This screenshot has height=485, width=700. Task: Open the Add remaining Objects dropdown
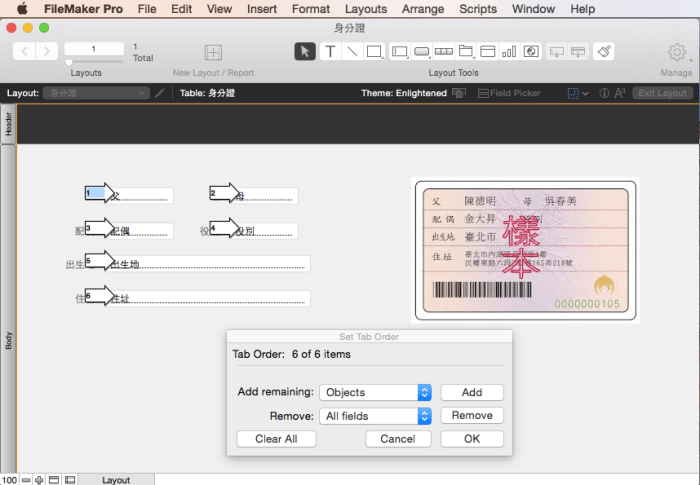(x=375, y=393)
